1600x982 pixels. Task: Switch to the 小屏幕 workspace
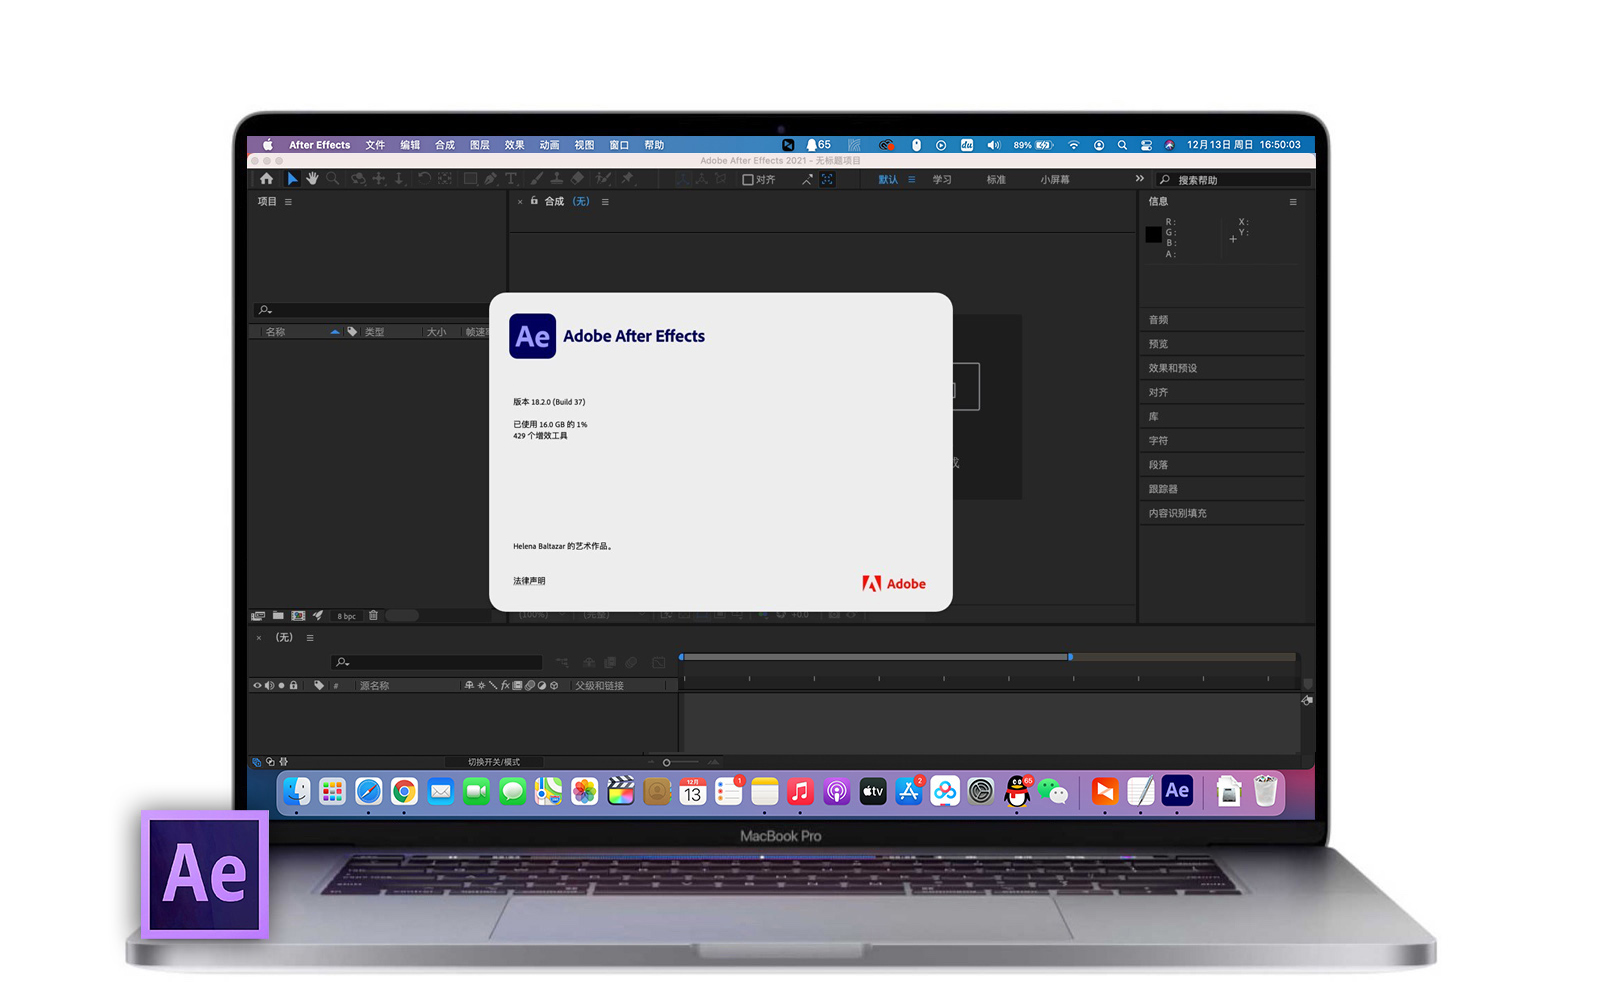pyautogui.click(x=1055, y=180)
